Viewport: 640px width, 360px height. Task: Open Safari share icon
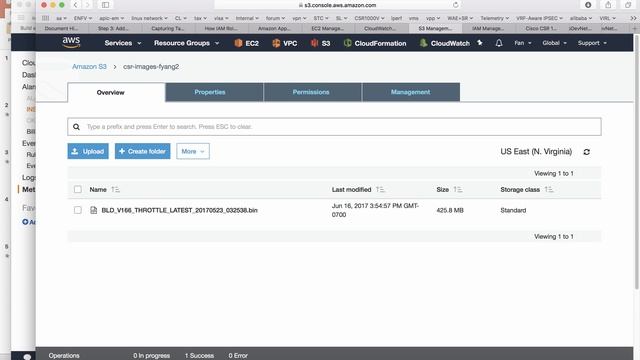pos(608,5)
